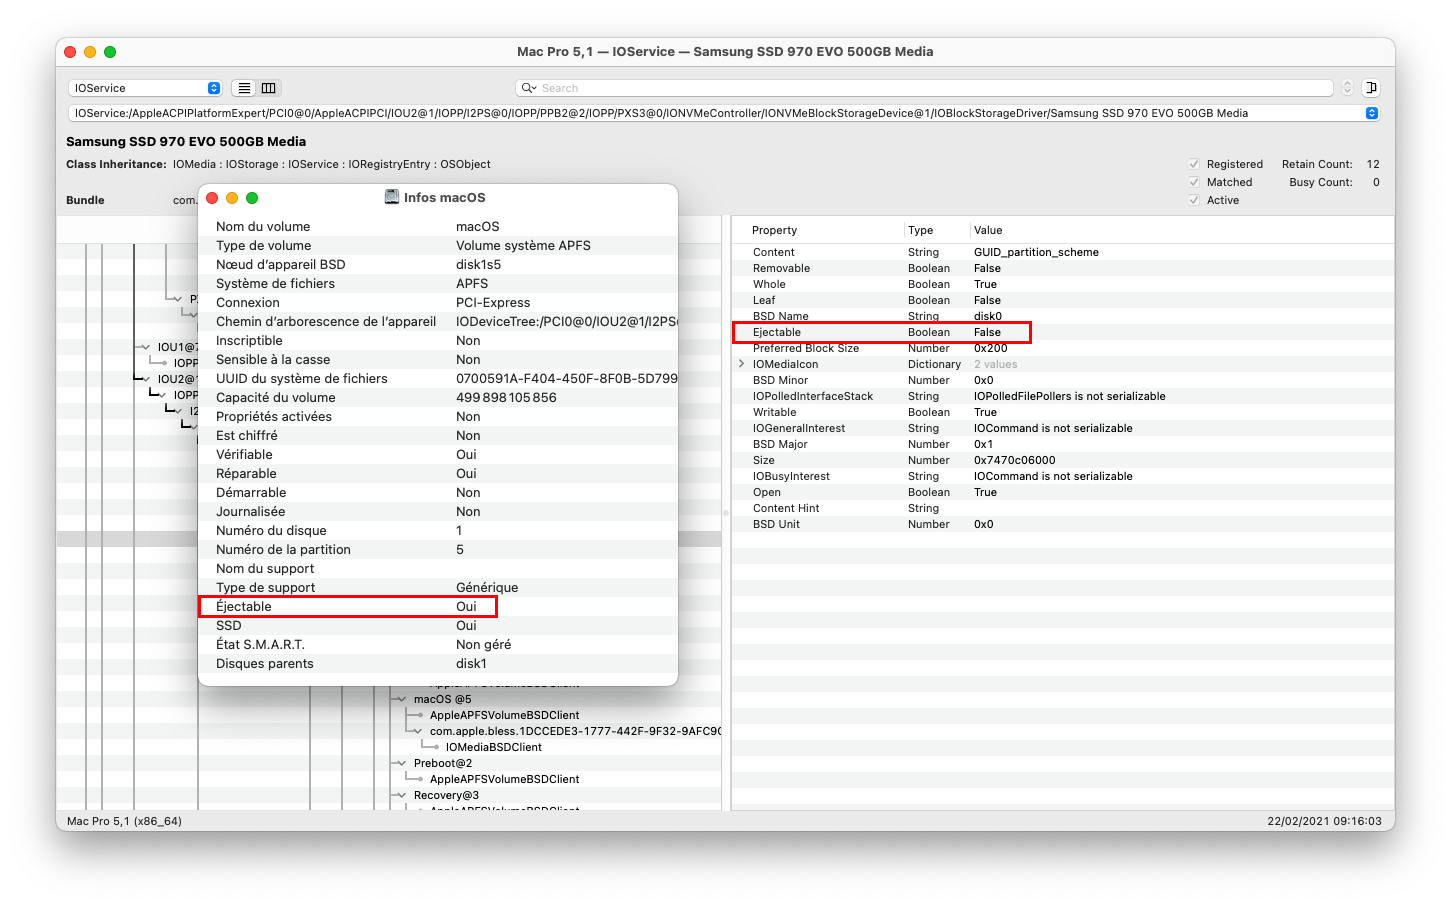
Task: Toggle the Matched checkbox
Action: coord(1194,182)
